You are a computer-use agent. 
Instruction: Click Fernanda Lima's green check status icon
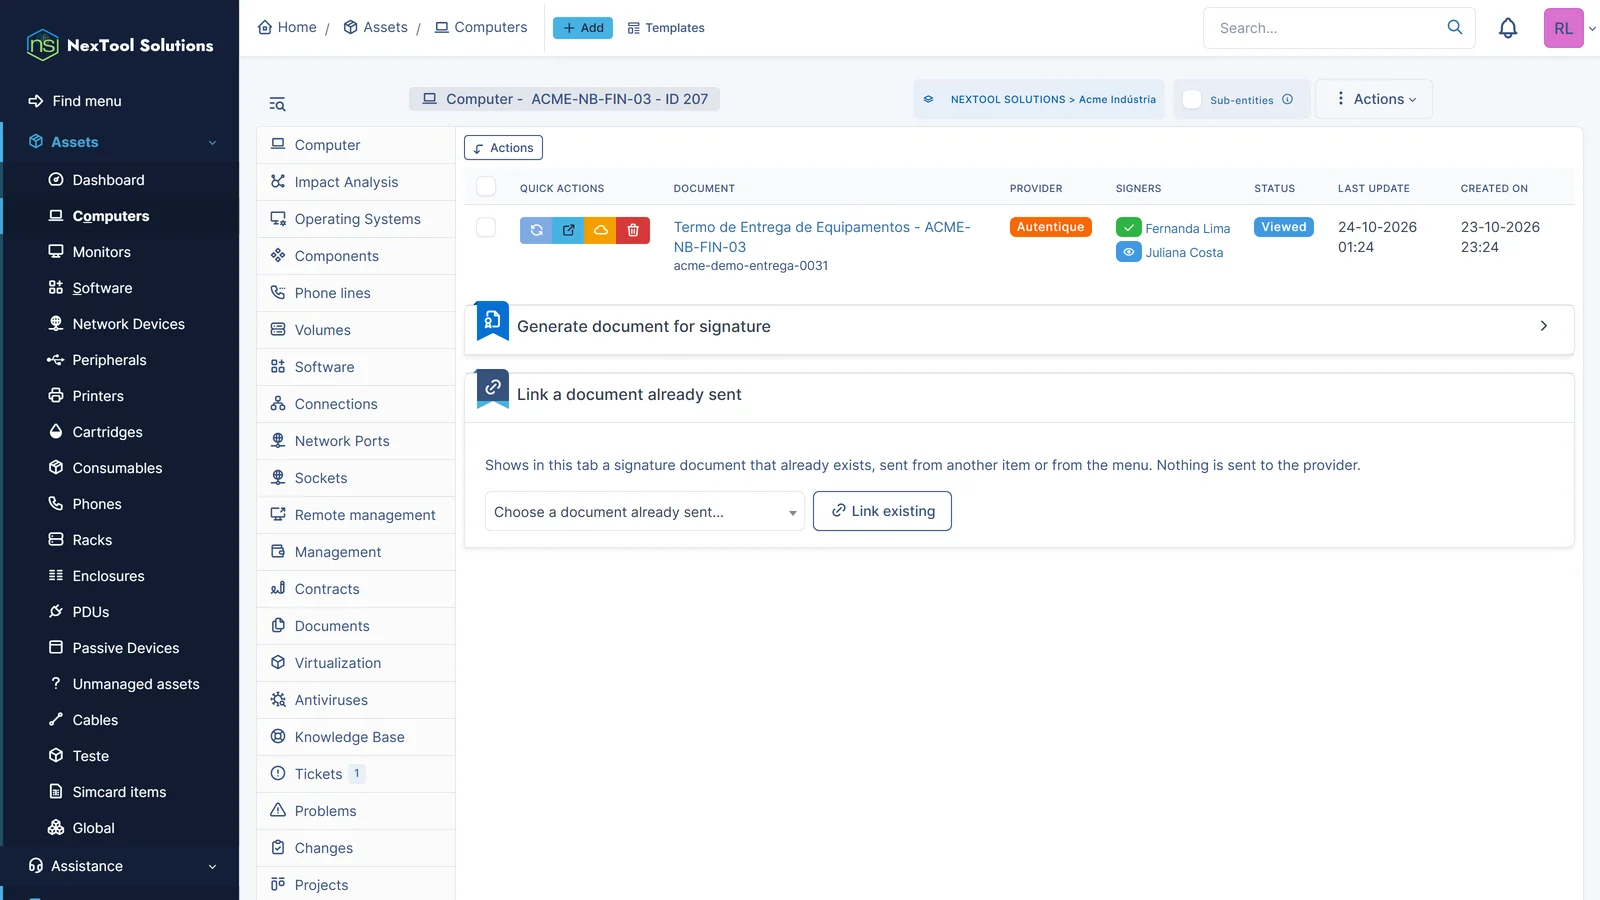[1128, 228]
